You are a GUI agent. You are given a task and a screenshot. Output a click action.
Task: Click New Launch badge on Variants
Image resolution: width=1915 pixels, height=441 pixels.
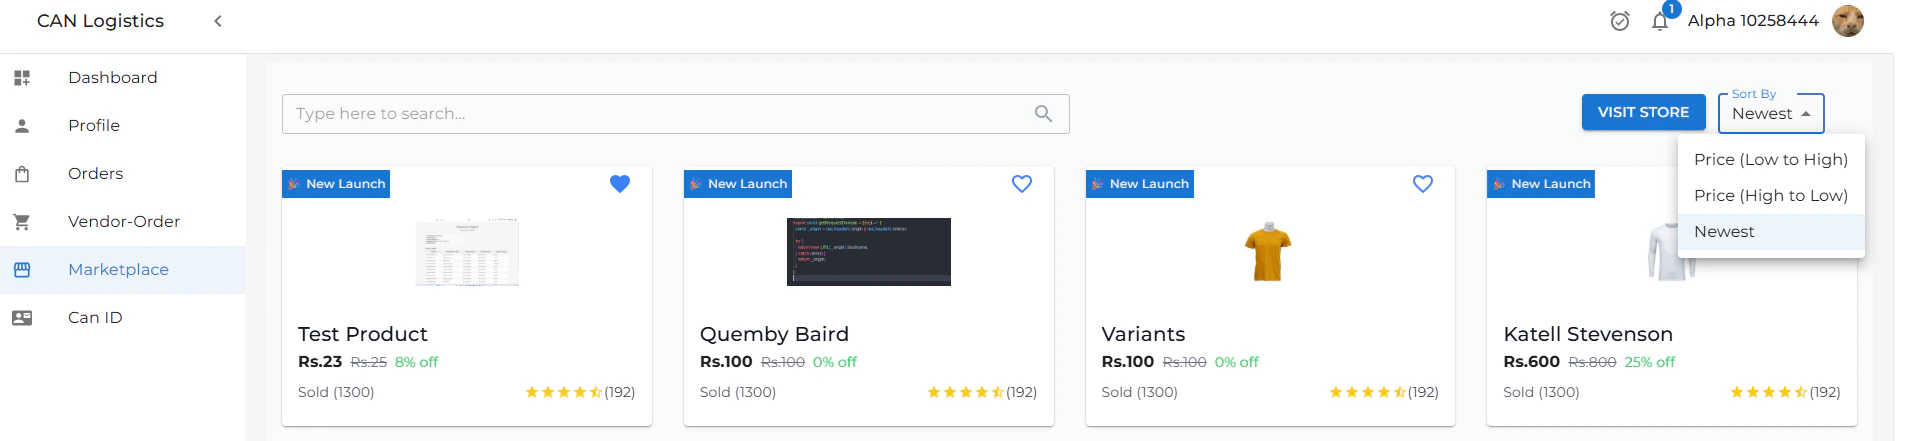tap(1140, 184)
